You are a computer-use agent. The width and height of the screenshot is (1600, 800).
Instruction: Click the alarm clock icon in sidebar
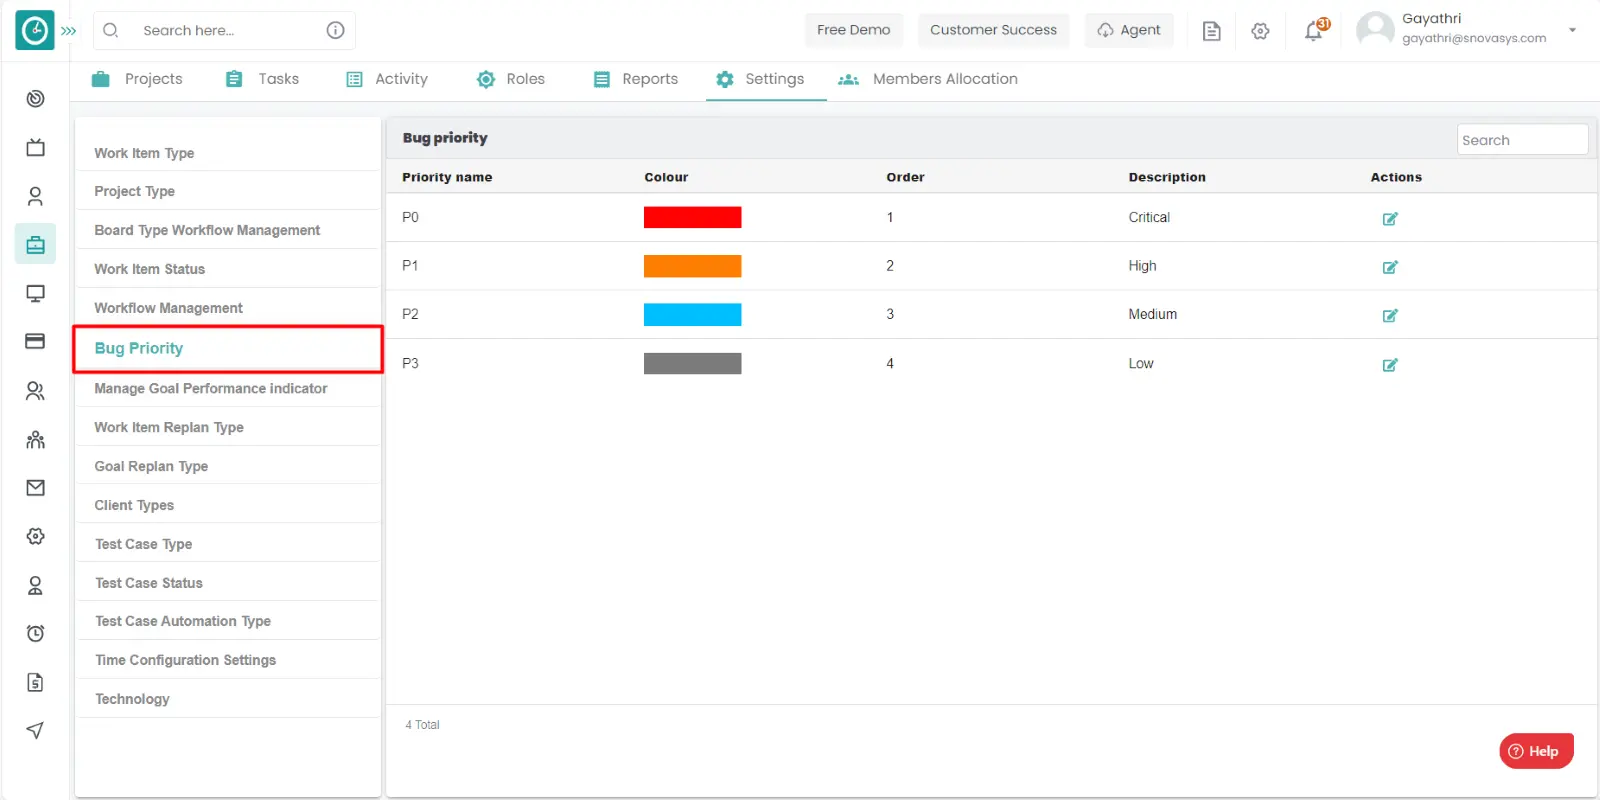pos(35,633)
